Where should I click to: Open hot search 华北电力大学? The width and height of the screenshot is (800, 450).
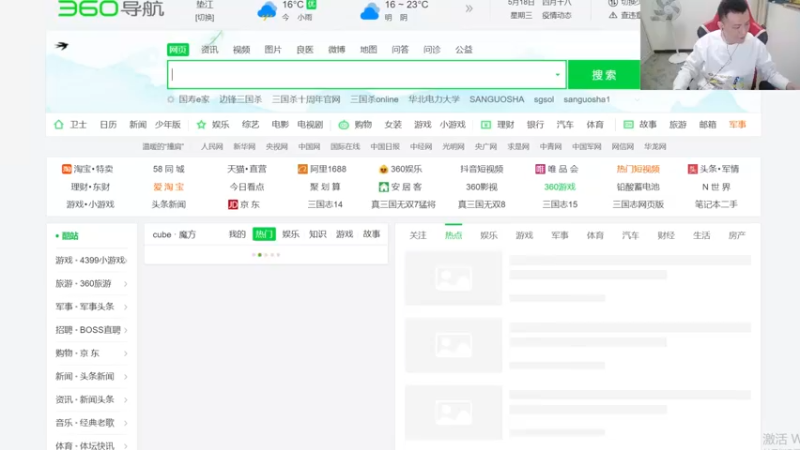434,99
